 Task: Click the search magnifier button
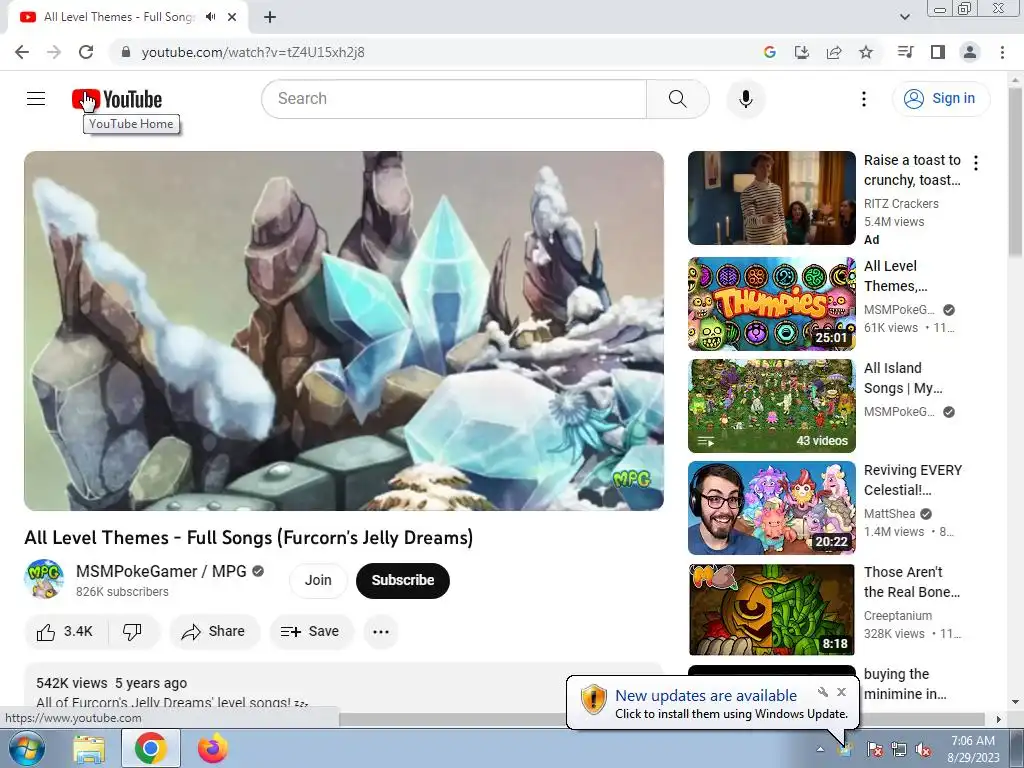click(678, 99)
